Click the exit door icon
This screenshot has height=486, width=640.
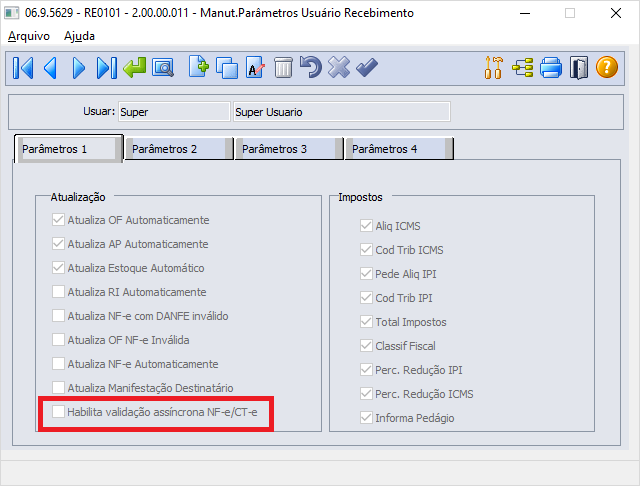point(579,68)
